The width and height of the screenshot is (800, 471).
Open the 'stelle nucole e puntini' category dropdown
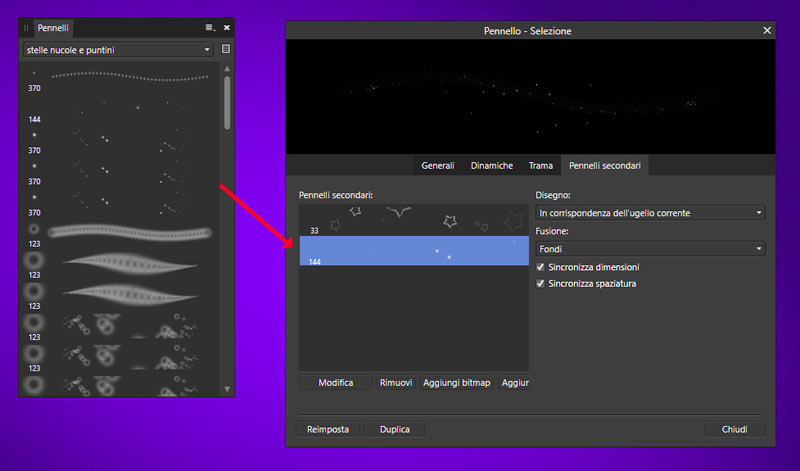click(118, 50)
